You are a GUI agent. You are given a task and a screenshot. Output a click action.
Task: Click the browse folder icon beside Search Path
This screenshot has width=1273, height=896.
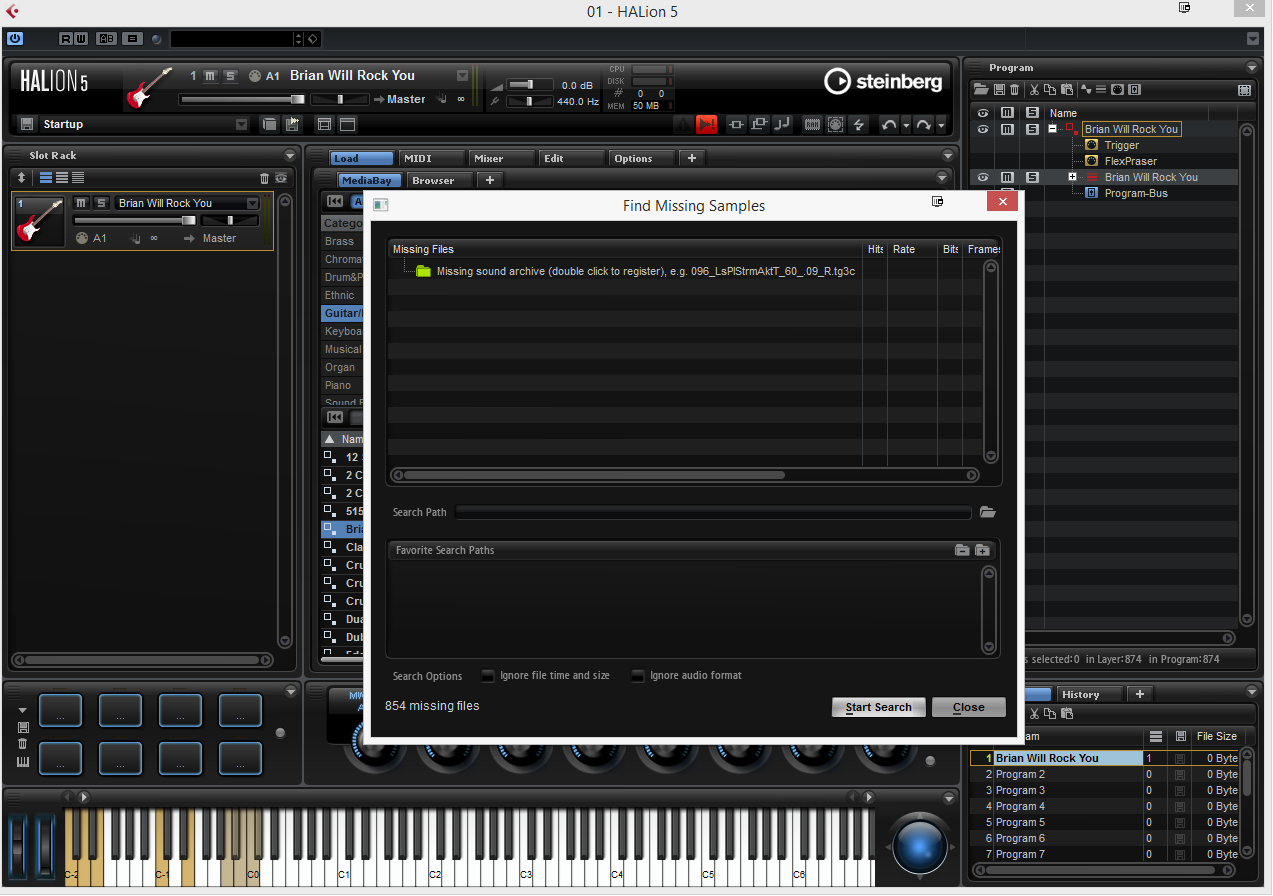click(x=988, y=512)
